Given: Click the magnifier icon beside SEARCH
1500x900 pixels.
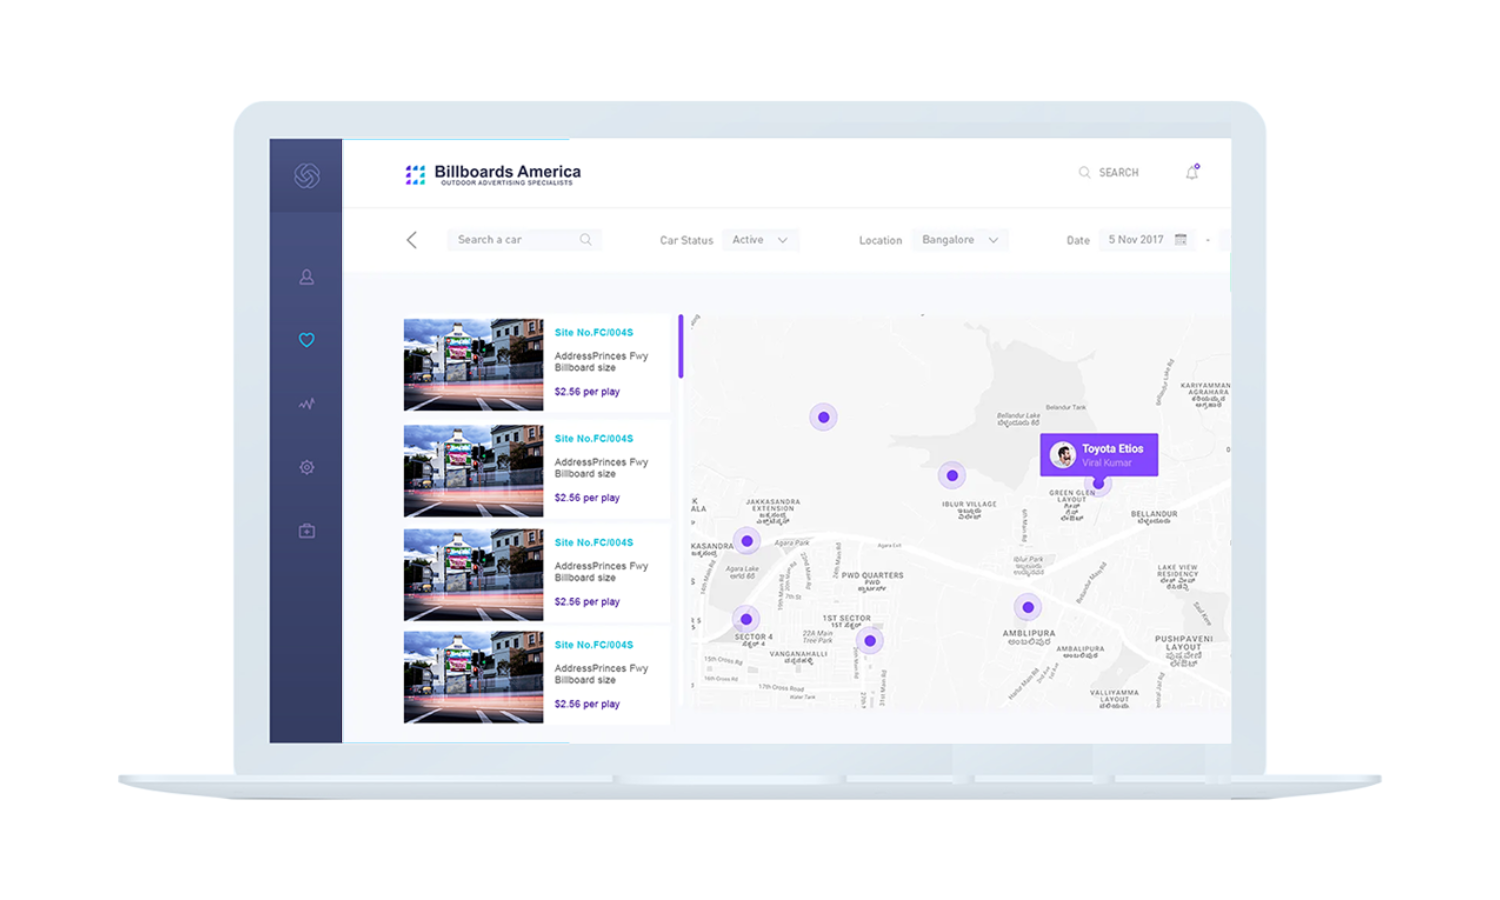Looking at the screenshot, I should click(1084, 172).
